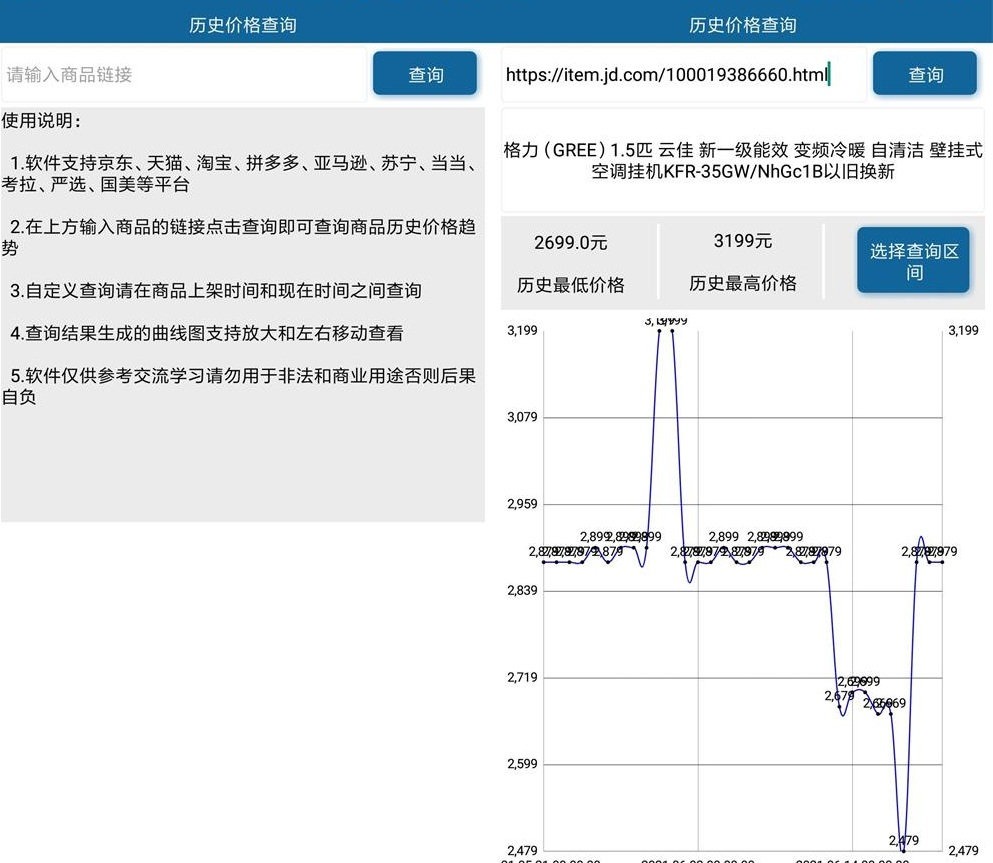The width and height of the screenshot is (993, 863).
Task: Click instruction 1 listing supported platforms 京东、天猫
Action: click(x=240, y=173)
